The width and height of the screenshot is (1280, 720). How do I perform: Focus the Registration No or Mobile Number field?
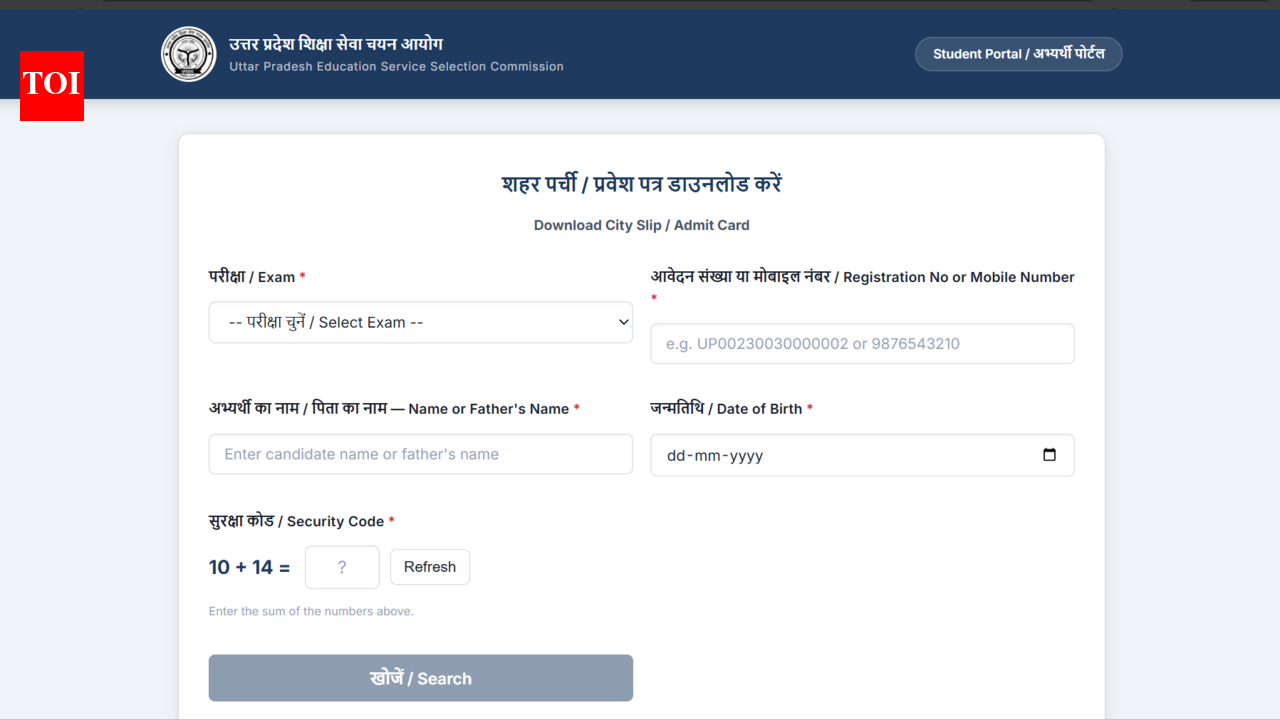(x=862, y=343)
